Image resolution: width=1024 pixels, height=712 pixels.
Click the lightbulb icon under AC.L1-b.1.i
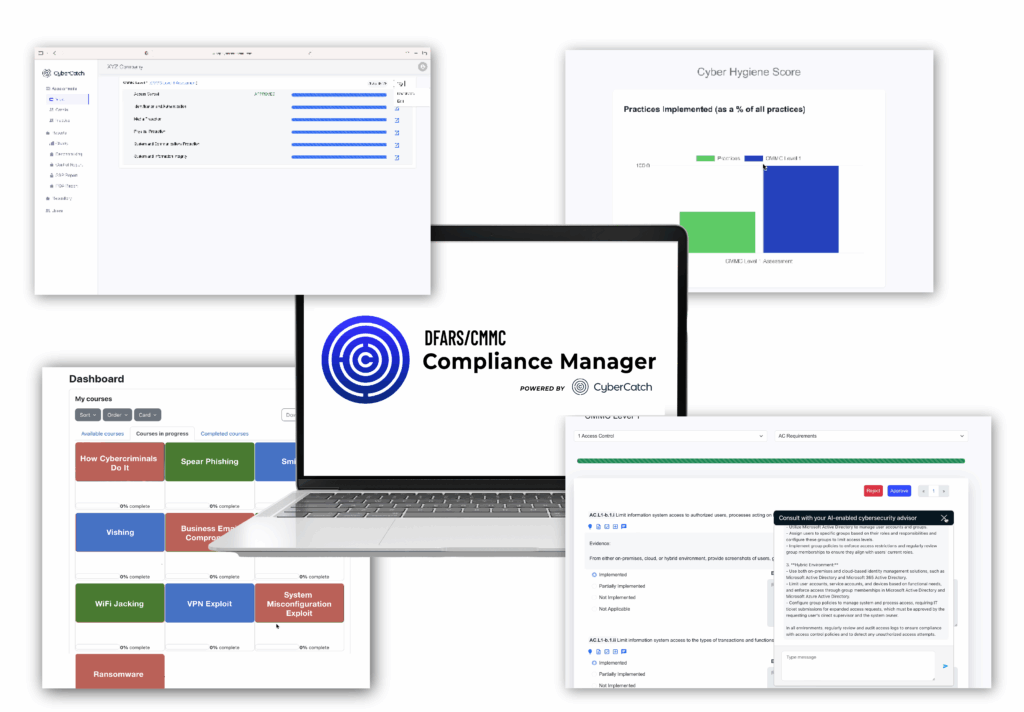pos(592,526)
